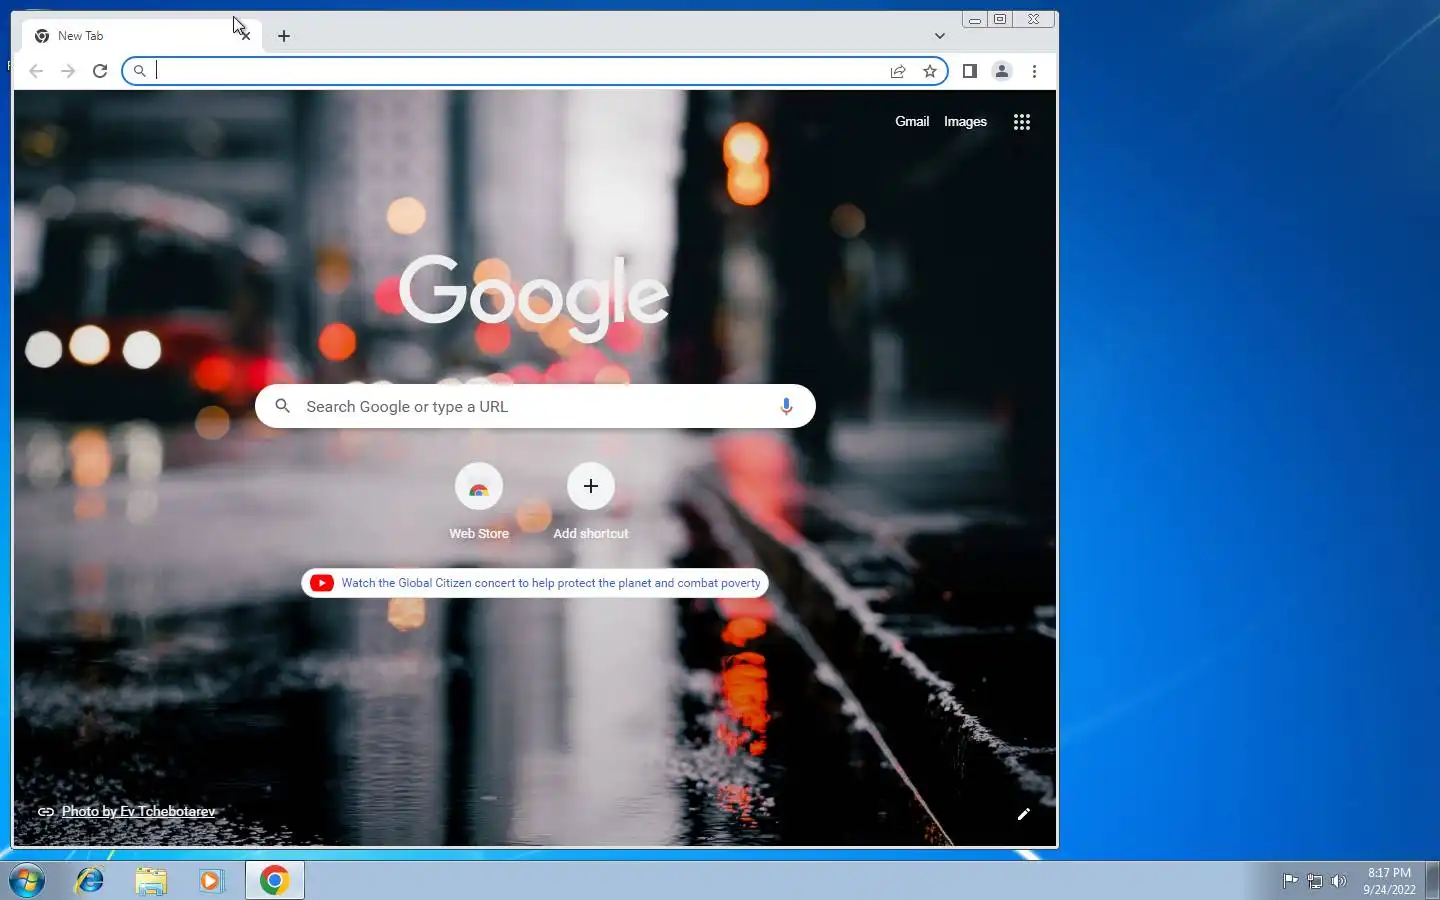The height and width of the screenshot is (900, 1440).
Task: Open the volume speaker tray icon
Action: click(x=1339, y=881)
